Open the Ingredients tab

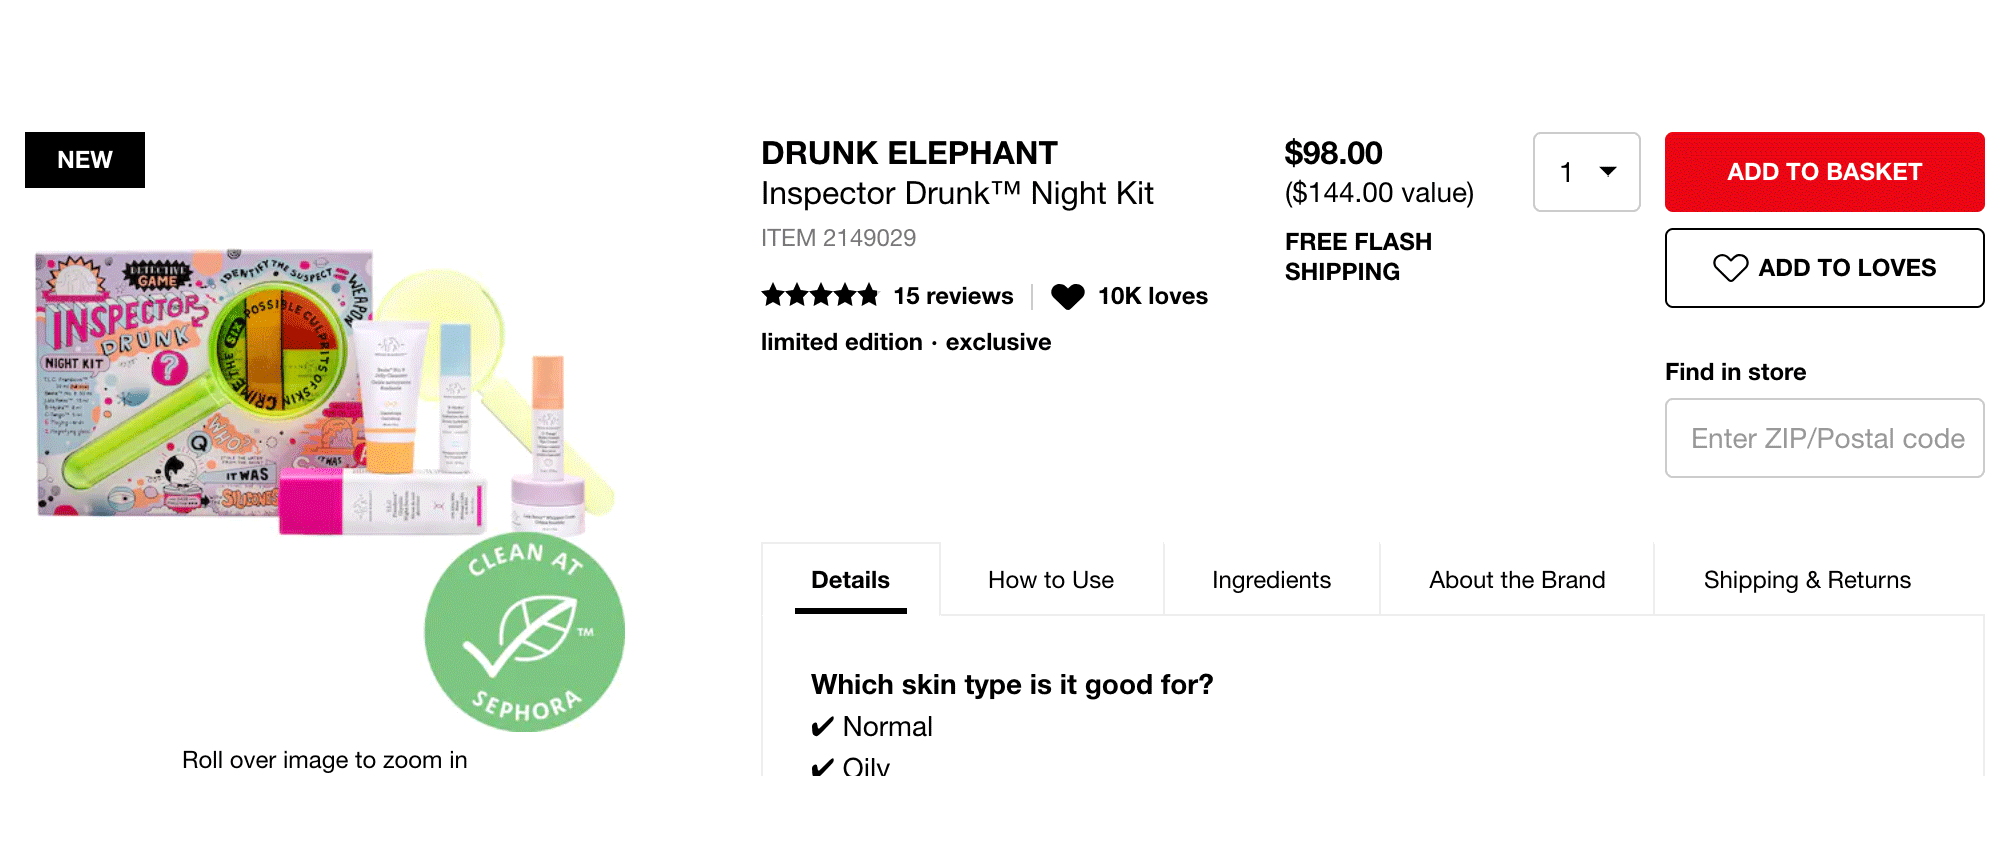1271,580
